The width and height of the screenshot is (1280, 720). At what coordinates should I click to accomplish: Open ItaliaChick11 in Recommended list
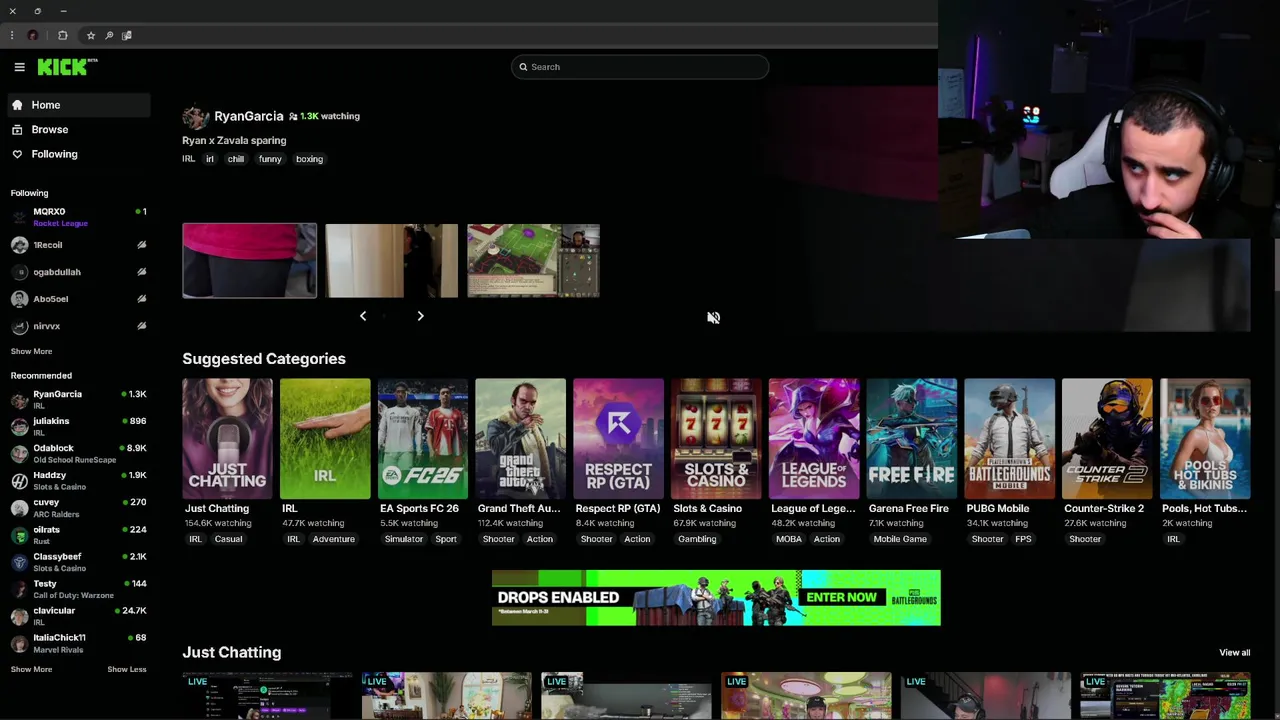tap(79, 642)
